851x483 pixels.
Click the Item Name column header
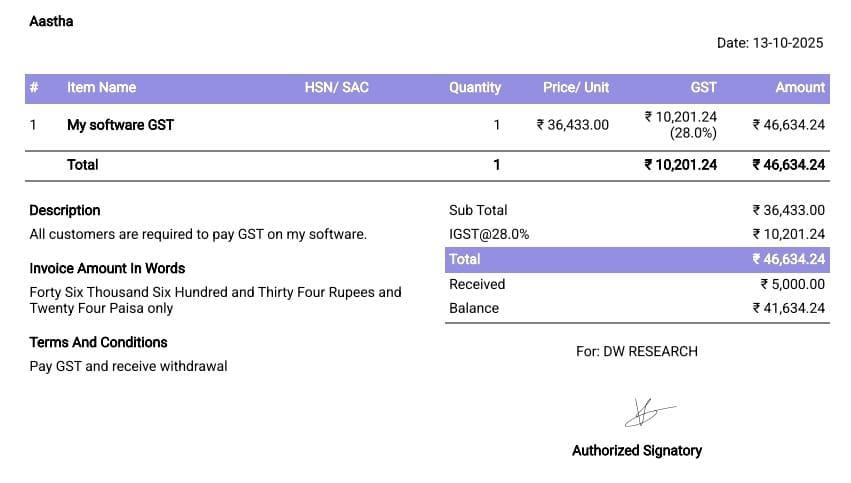pyautogui.click(x=101, y=88)
